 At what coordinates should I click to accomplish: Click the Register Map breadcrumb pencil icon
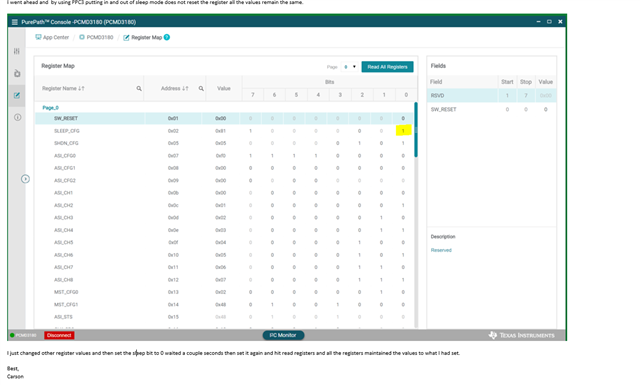[x=126, y=38]
